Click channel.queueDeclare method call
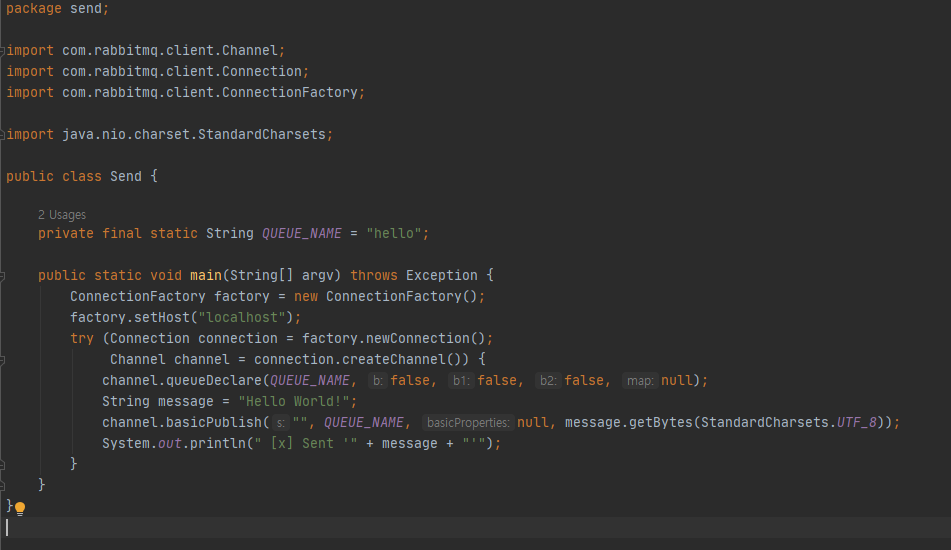This screenshot has height=550, width=951. tap(182, 381)
